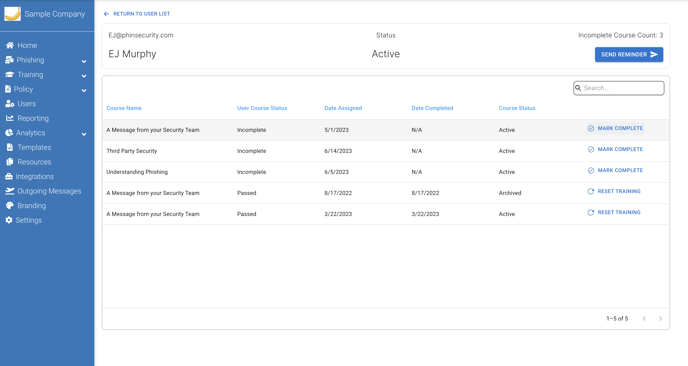Sort by Course Name column header

[124, 108]
